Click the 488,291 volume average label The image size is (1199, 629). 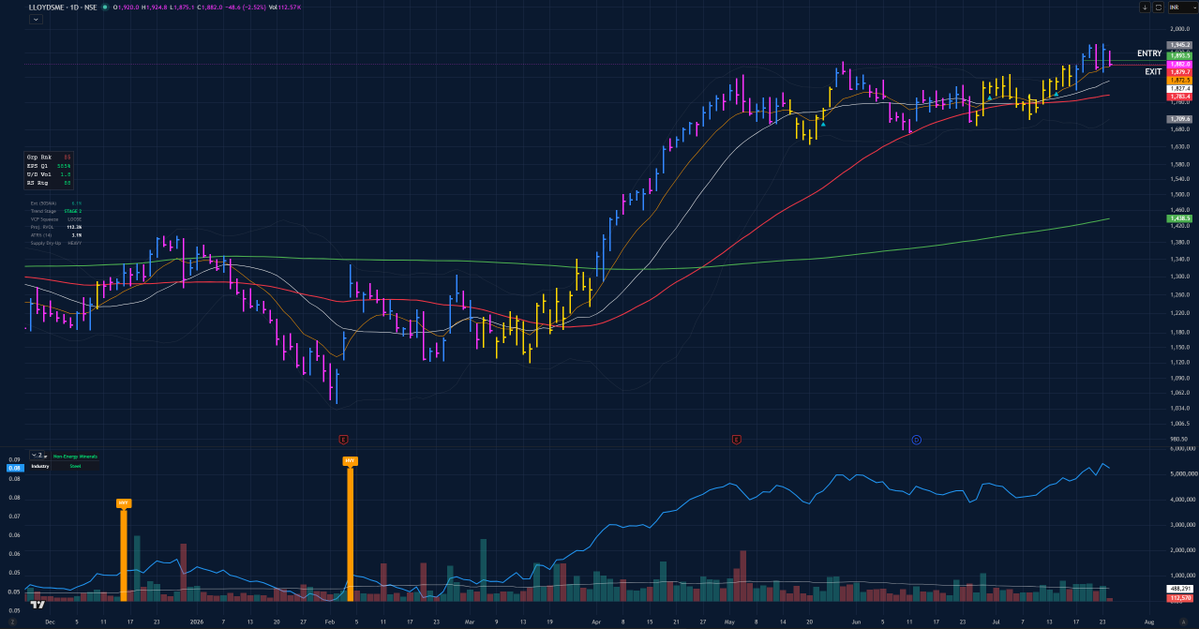(x=1179, y=589)
